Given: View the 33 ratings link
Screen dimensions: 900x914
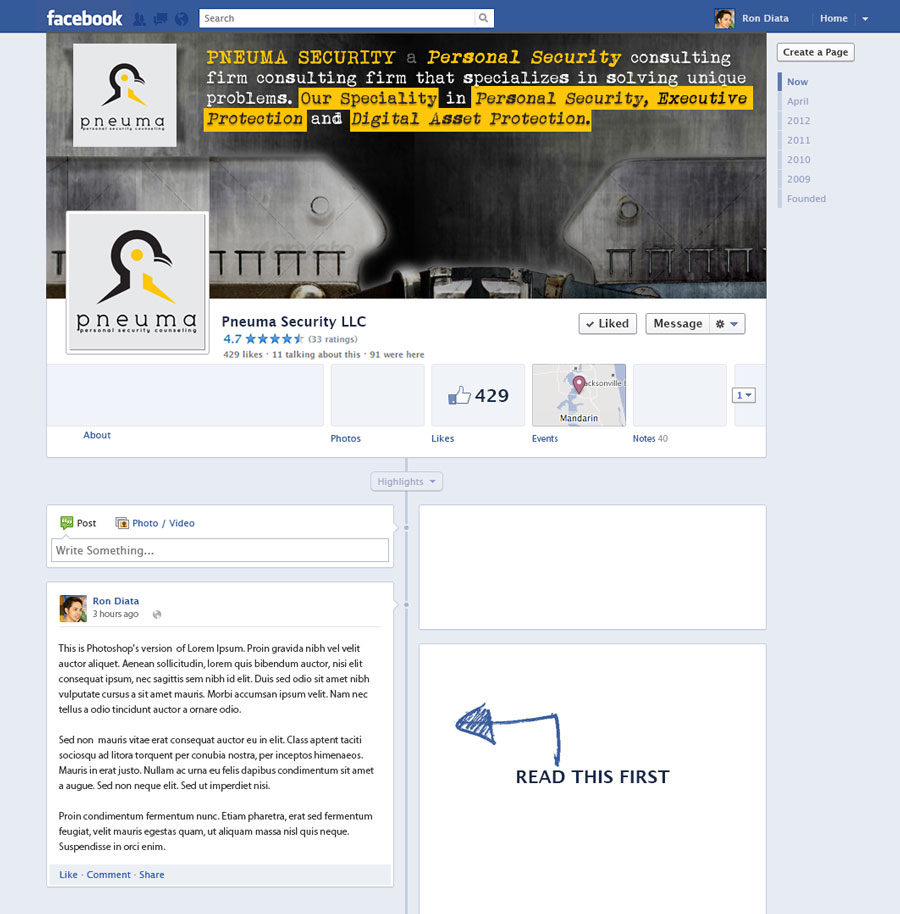Looking at the screenshot, I should (x=333, y=339).
